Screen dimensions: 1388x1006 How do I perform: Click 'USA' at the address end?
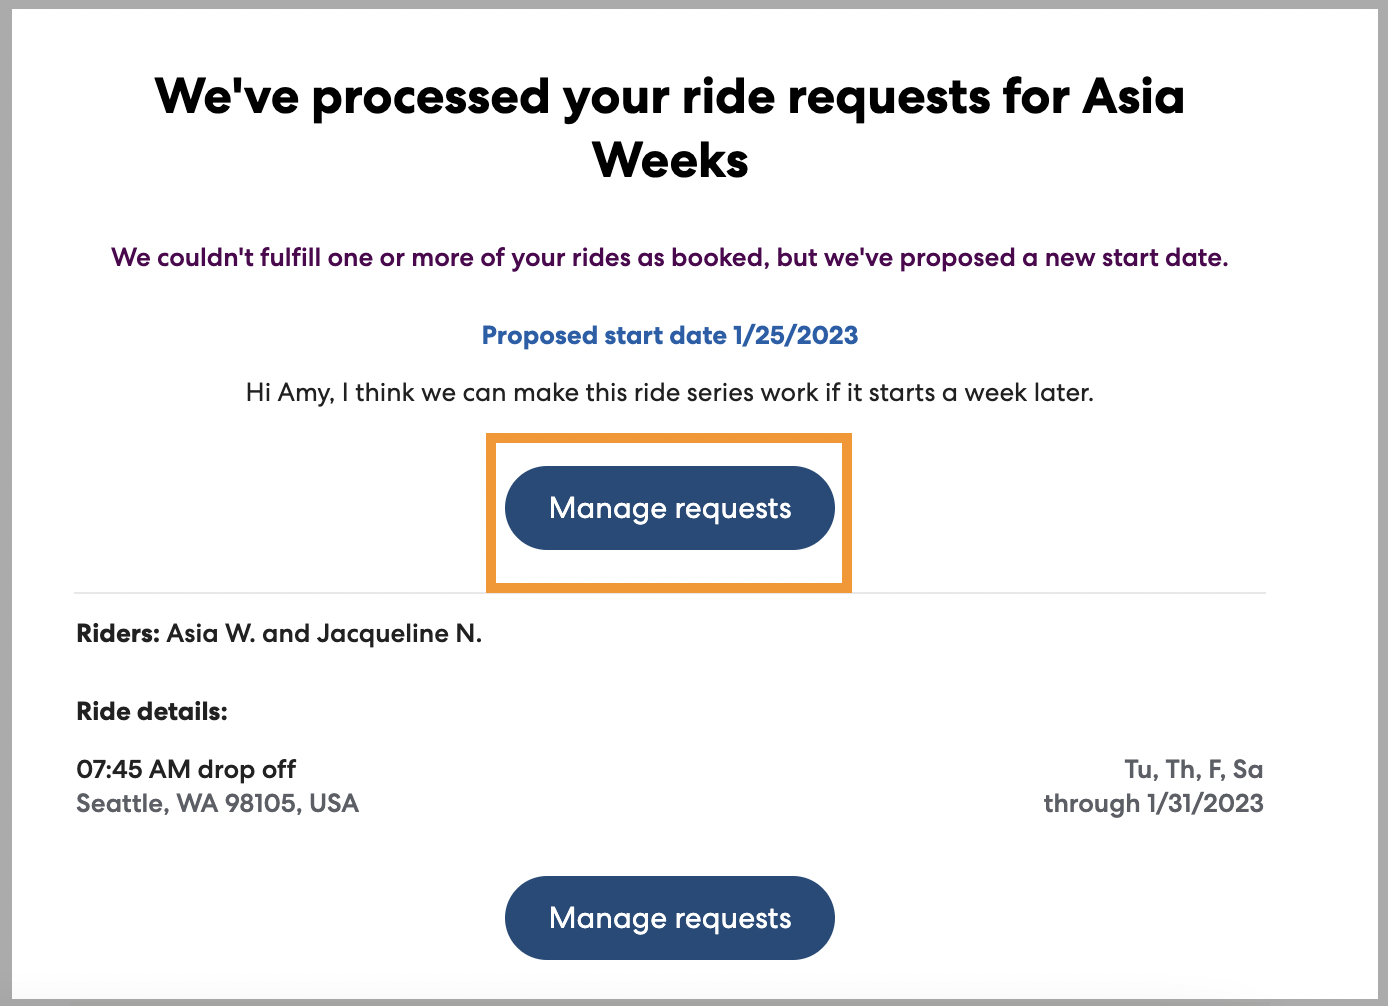(334, 803)
